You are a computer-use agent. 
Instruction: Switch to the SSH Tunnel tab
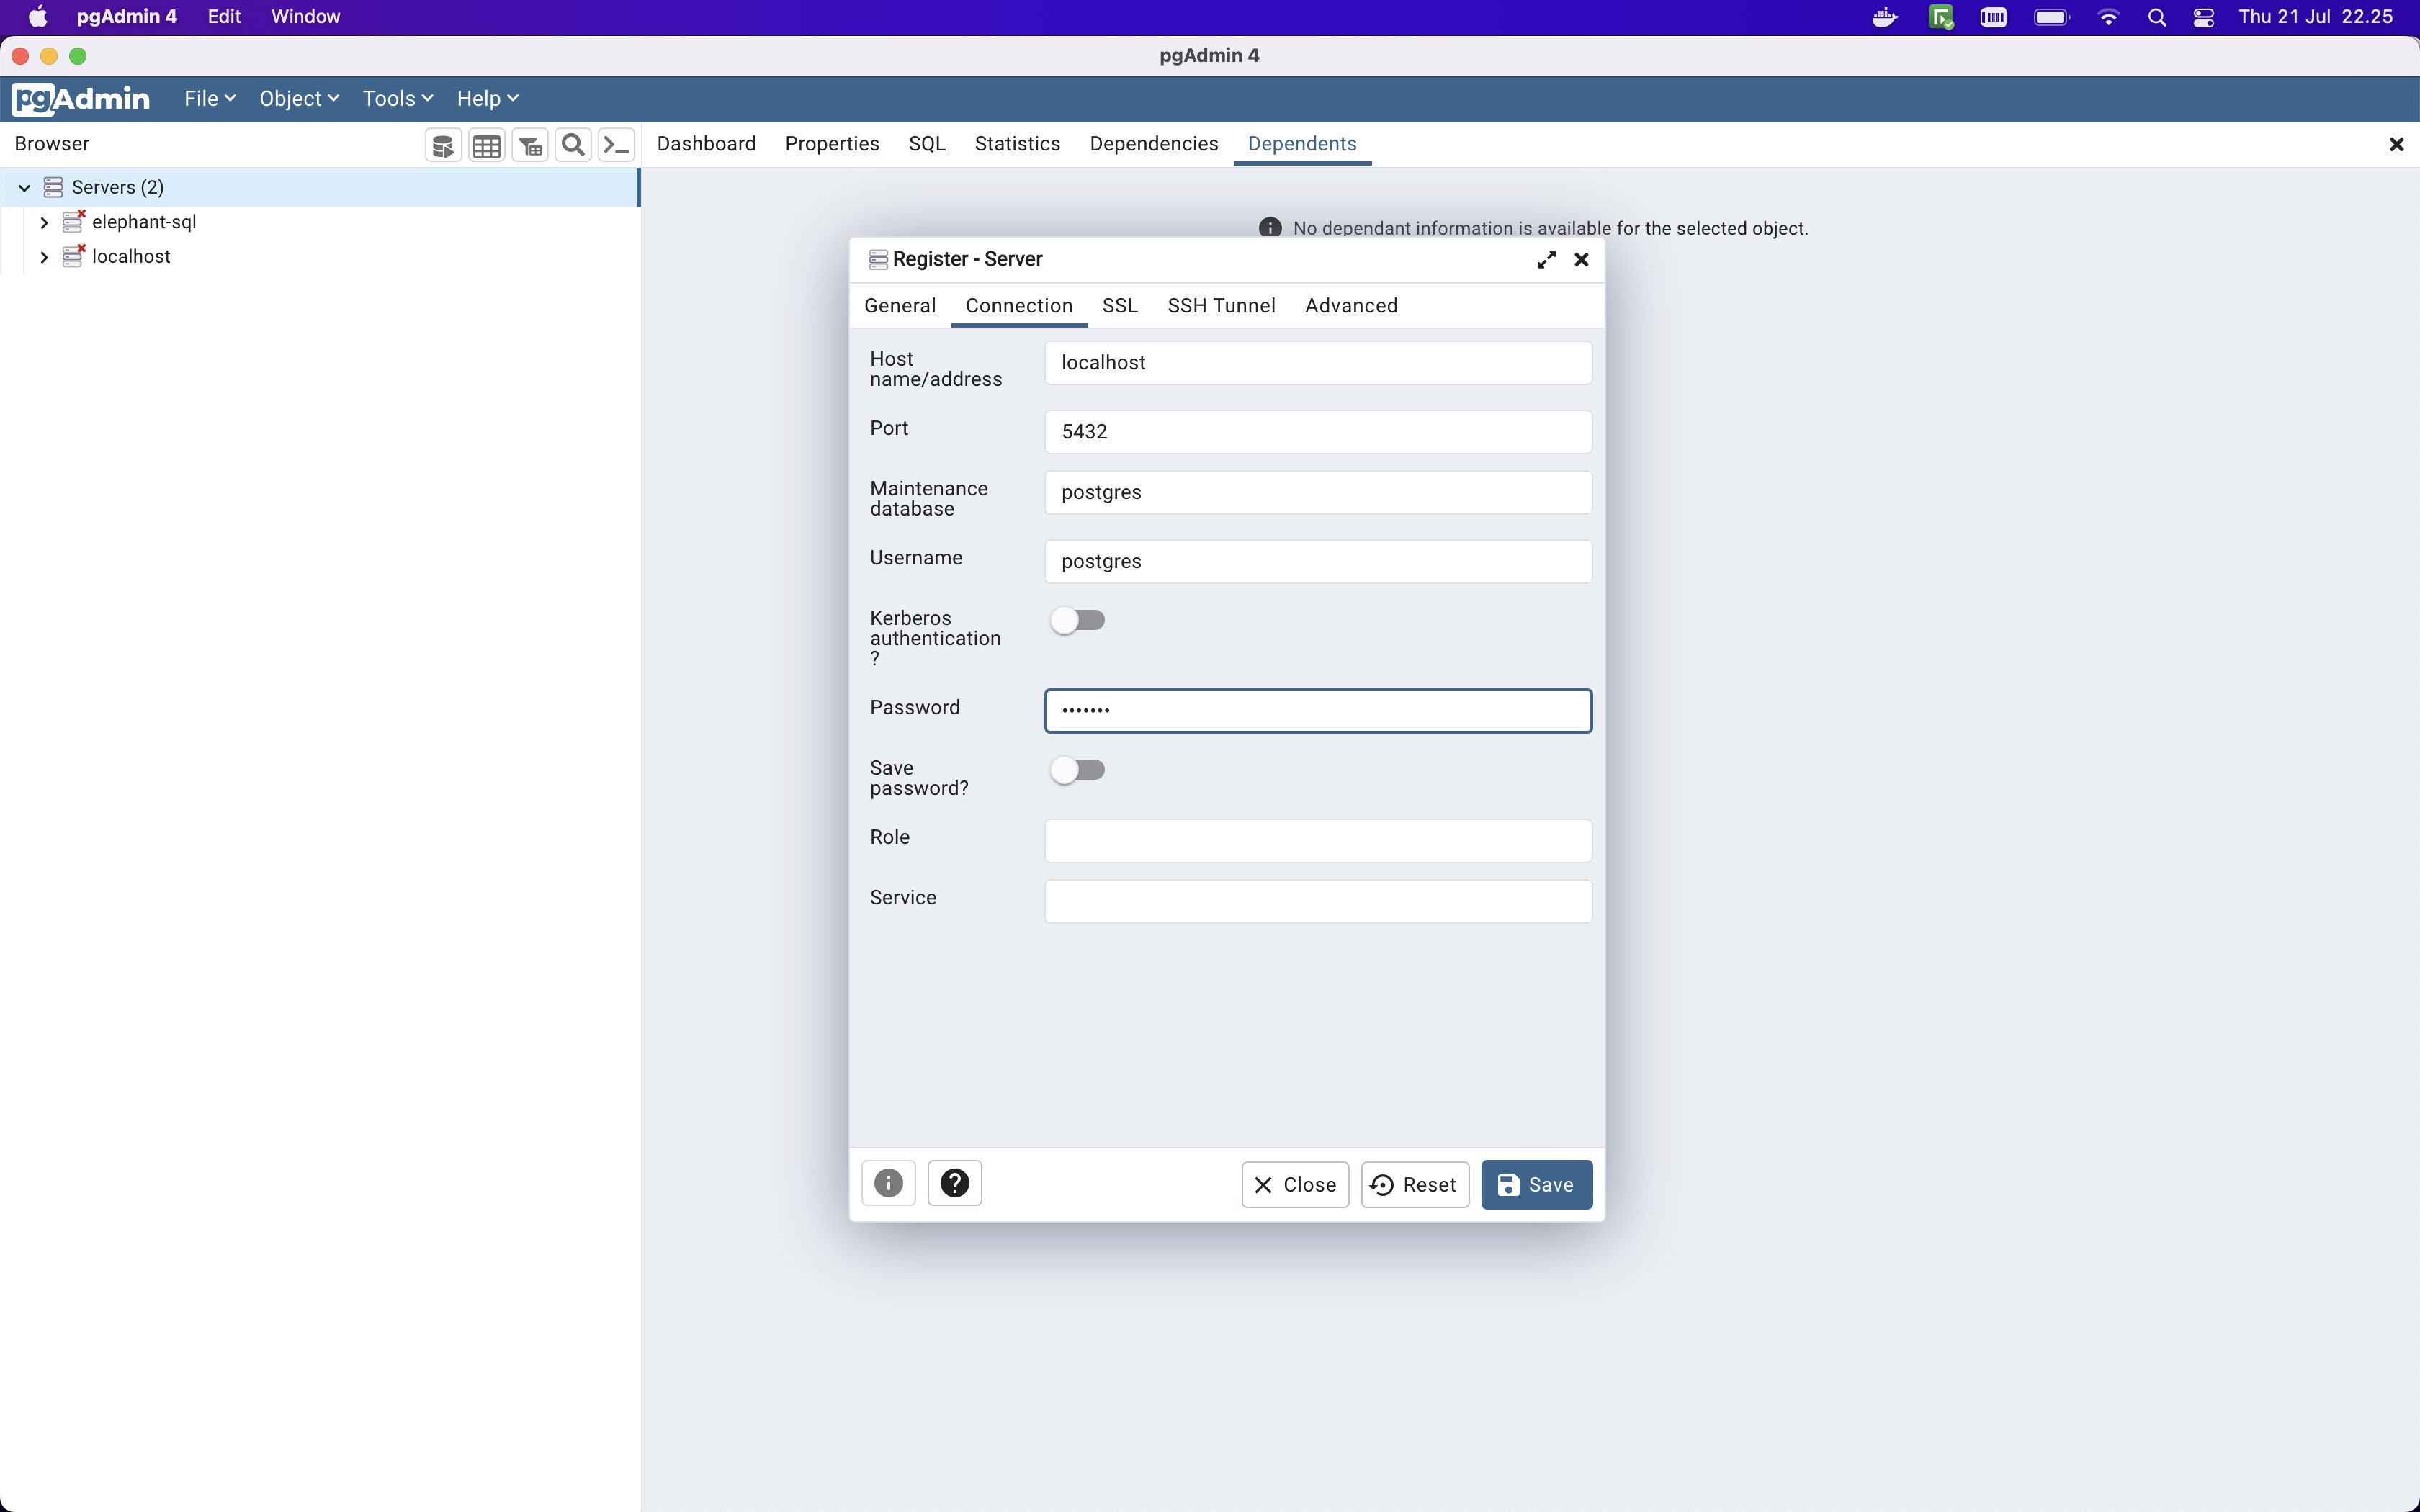click(1221, 306)
